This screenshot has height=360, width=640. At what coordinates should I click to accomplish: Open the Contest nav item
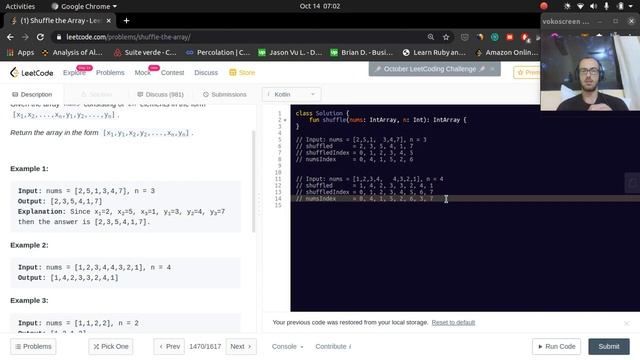pyautogui.click(x=172, y=73)
